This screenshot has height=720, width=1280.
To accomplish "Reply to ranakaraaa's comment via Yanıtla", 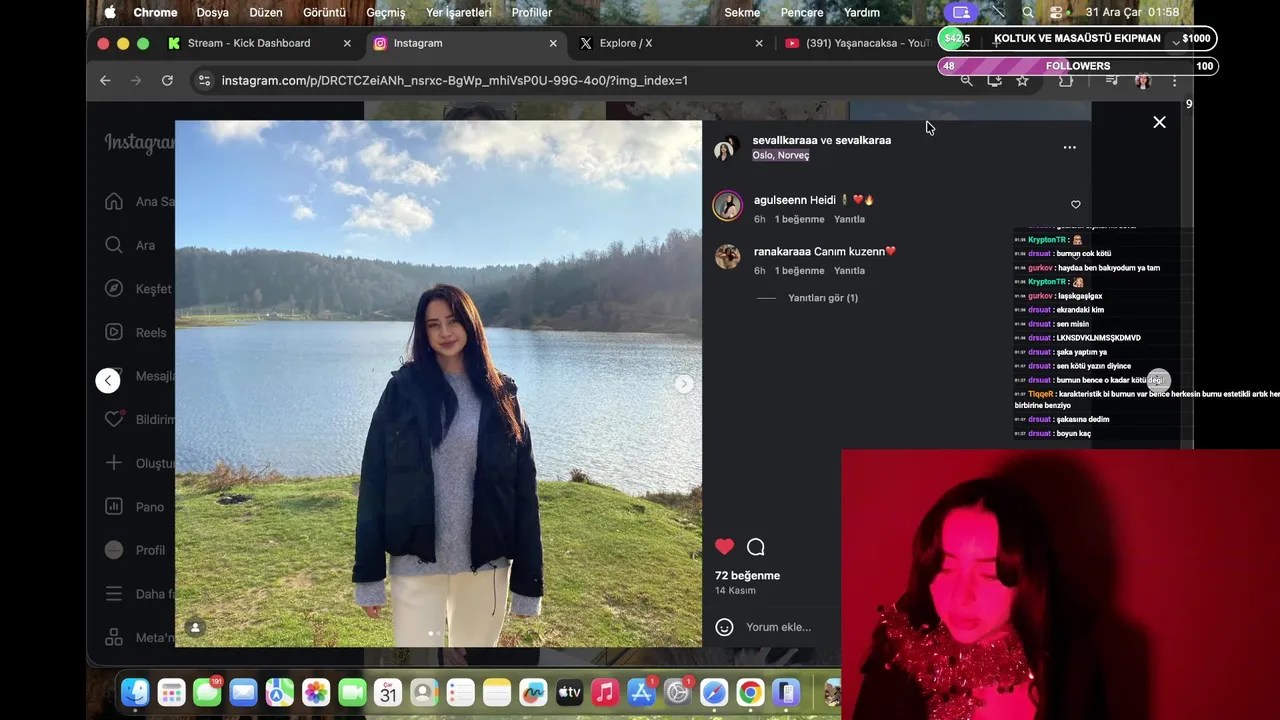I will 849,271.
